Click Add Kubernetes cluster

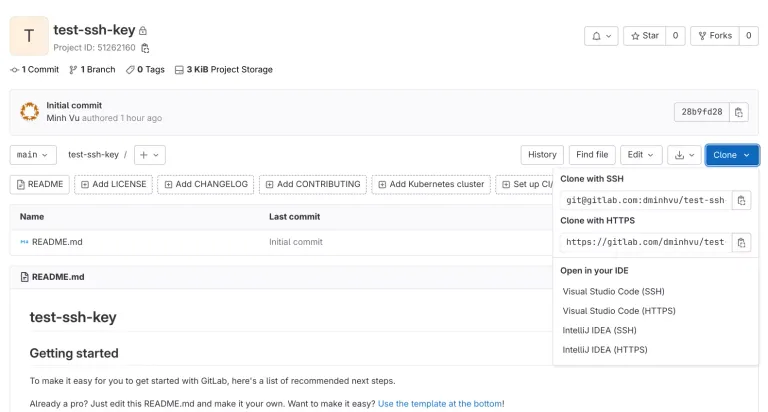pyautogui.click(x=431, y=184)
